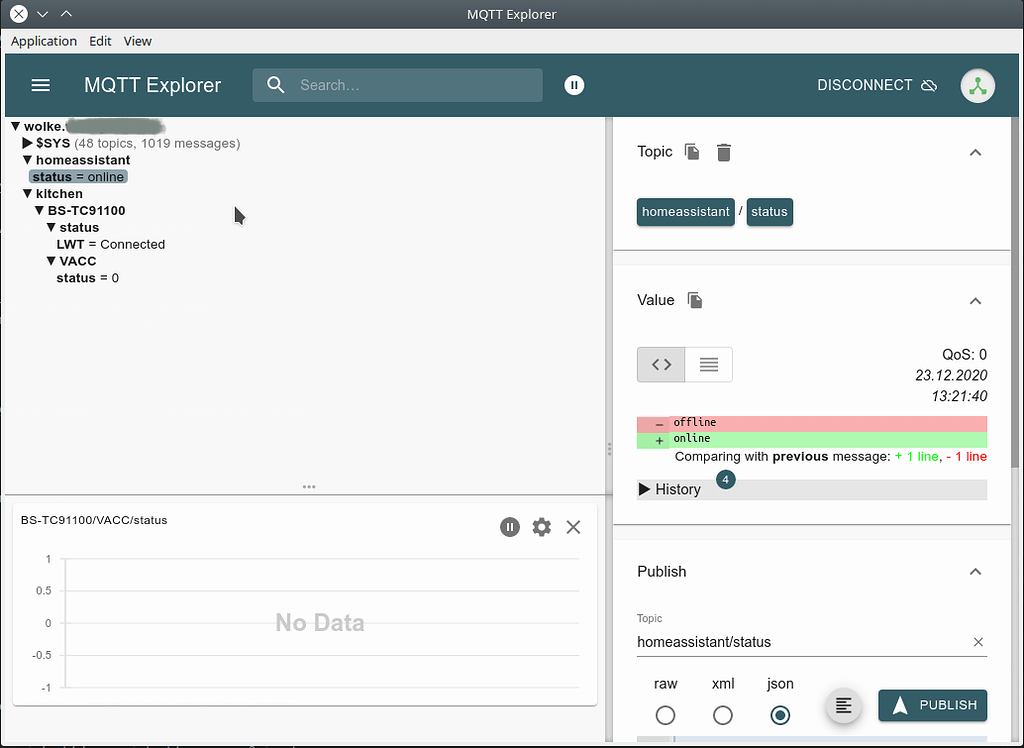Expand the $SYS topic tree
This screenshot has width=1024, height=748.
[x=27, y=143]
